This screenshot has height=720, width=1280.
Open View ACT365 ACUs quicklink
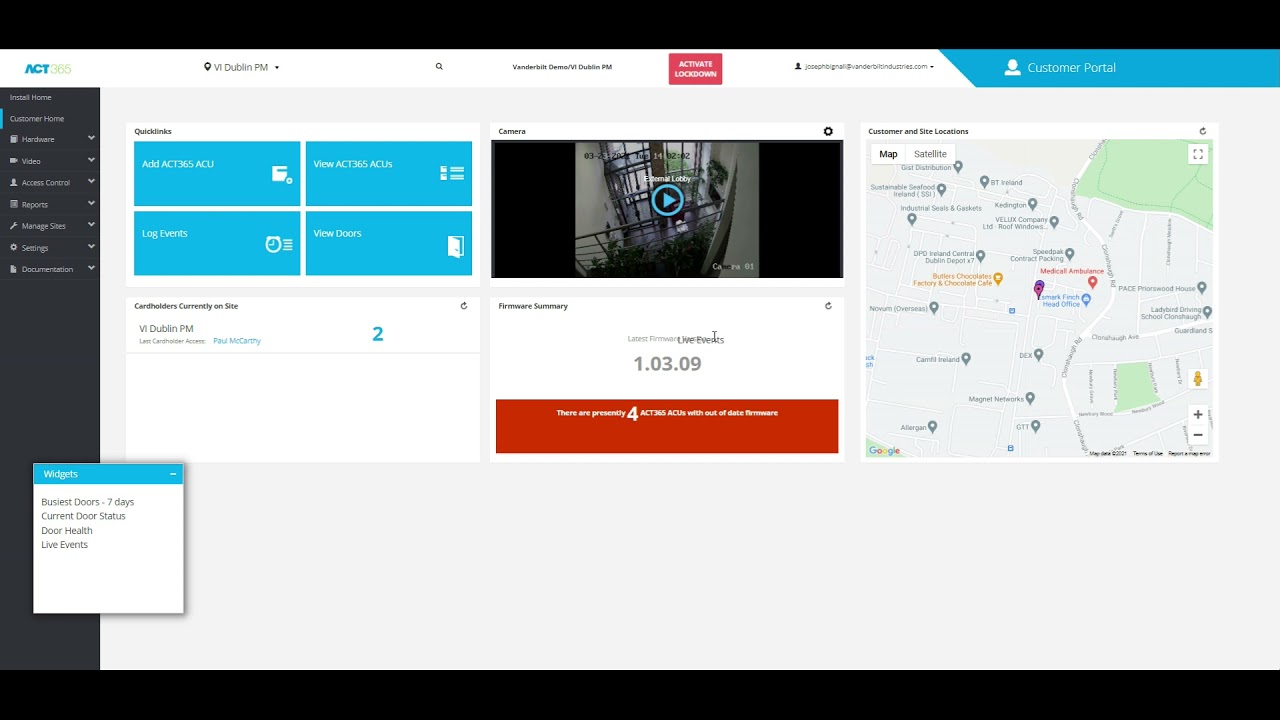(x=389, y=174)
